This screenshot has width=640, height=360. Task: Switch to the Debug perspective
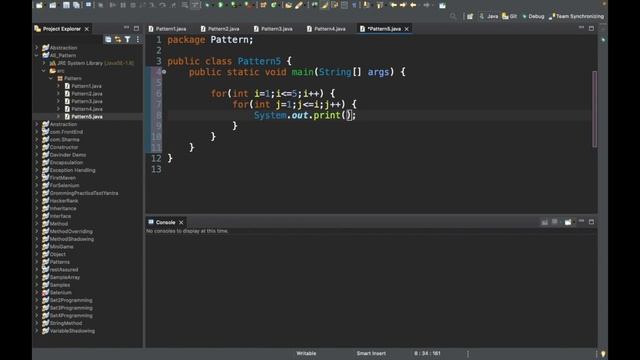point(533,16)
